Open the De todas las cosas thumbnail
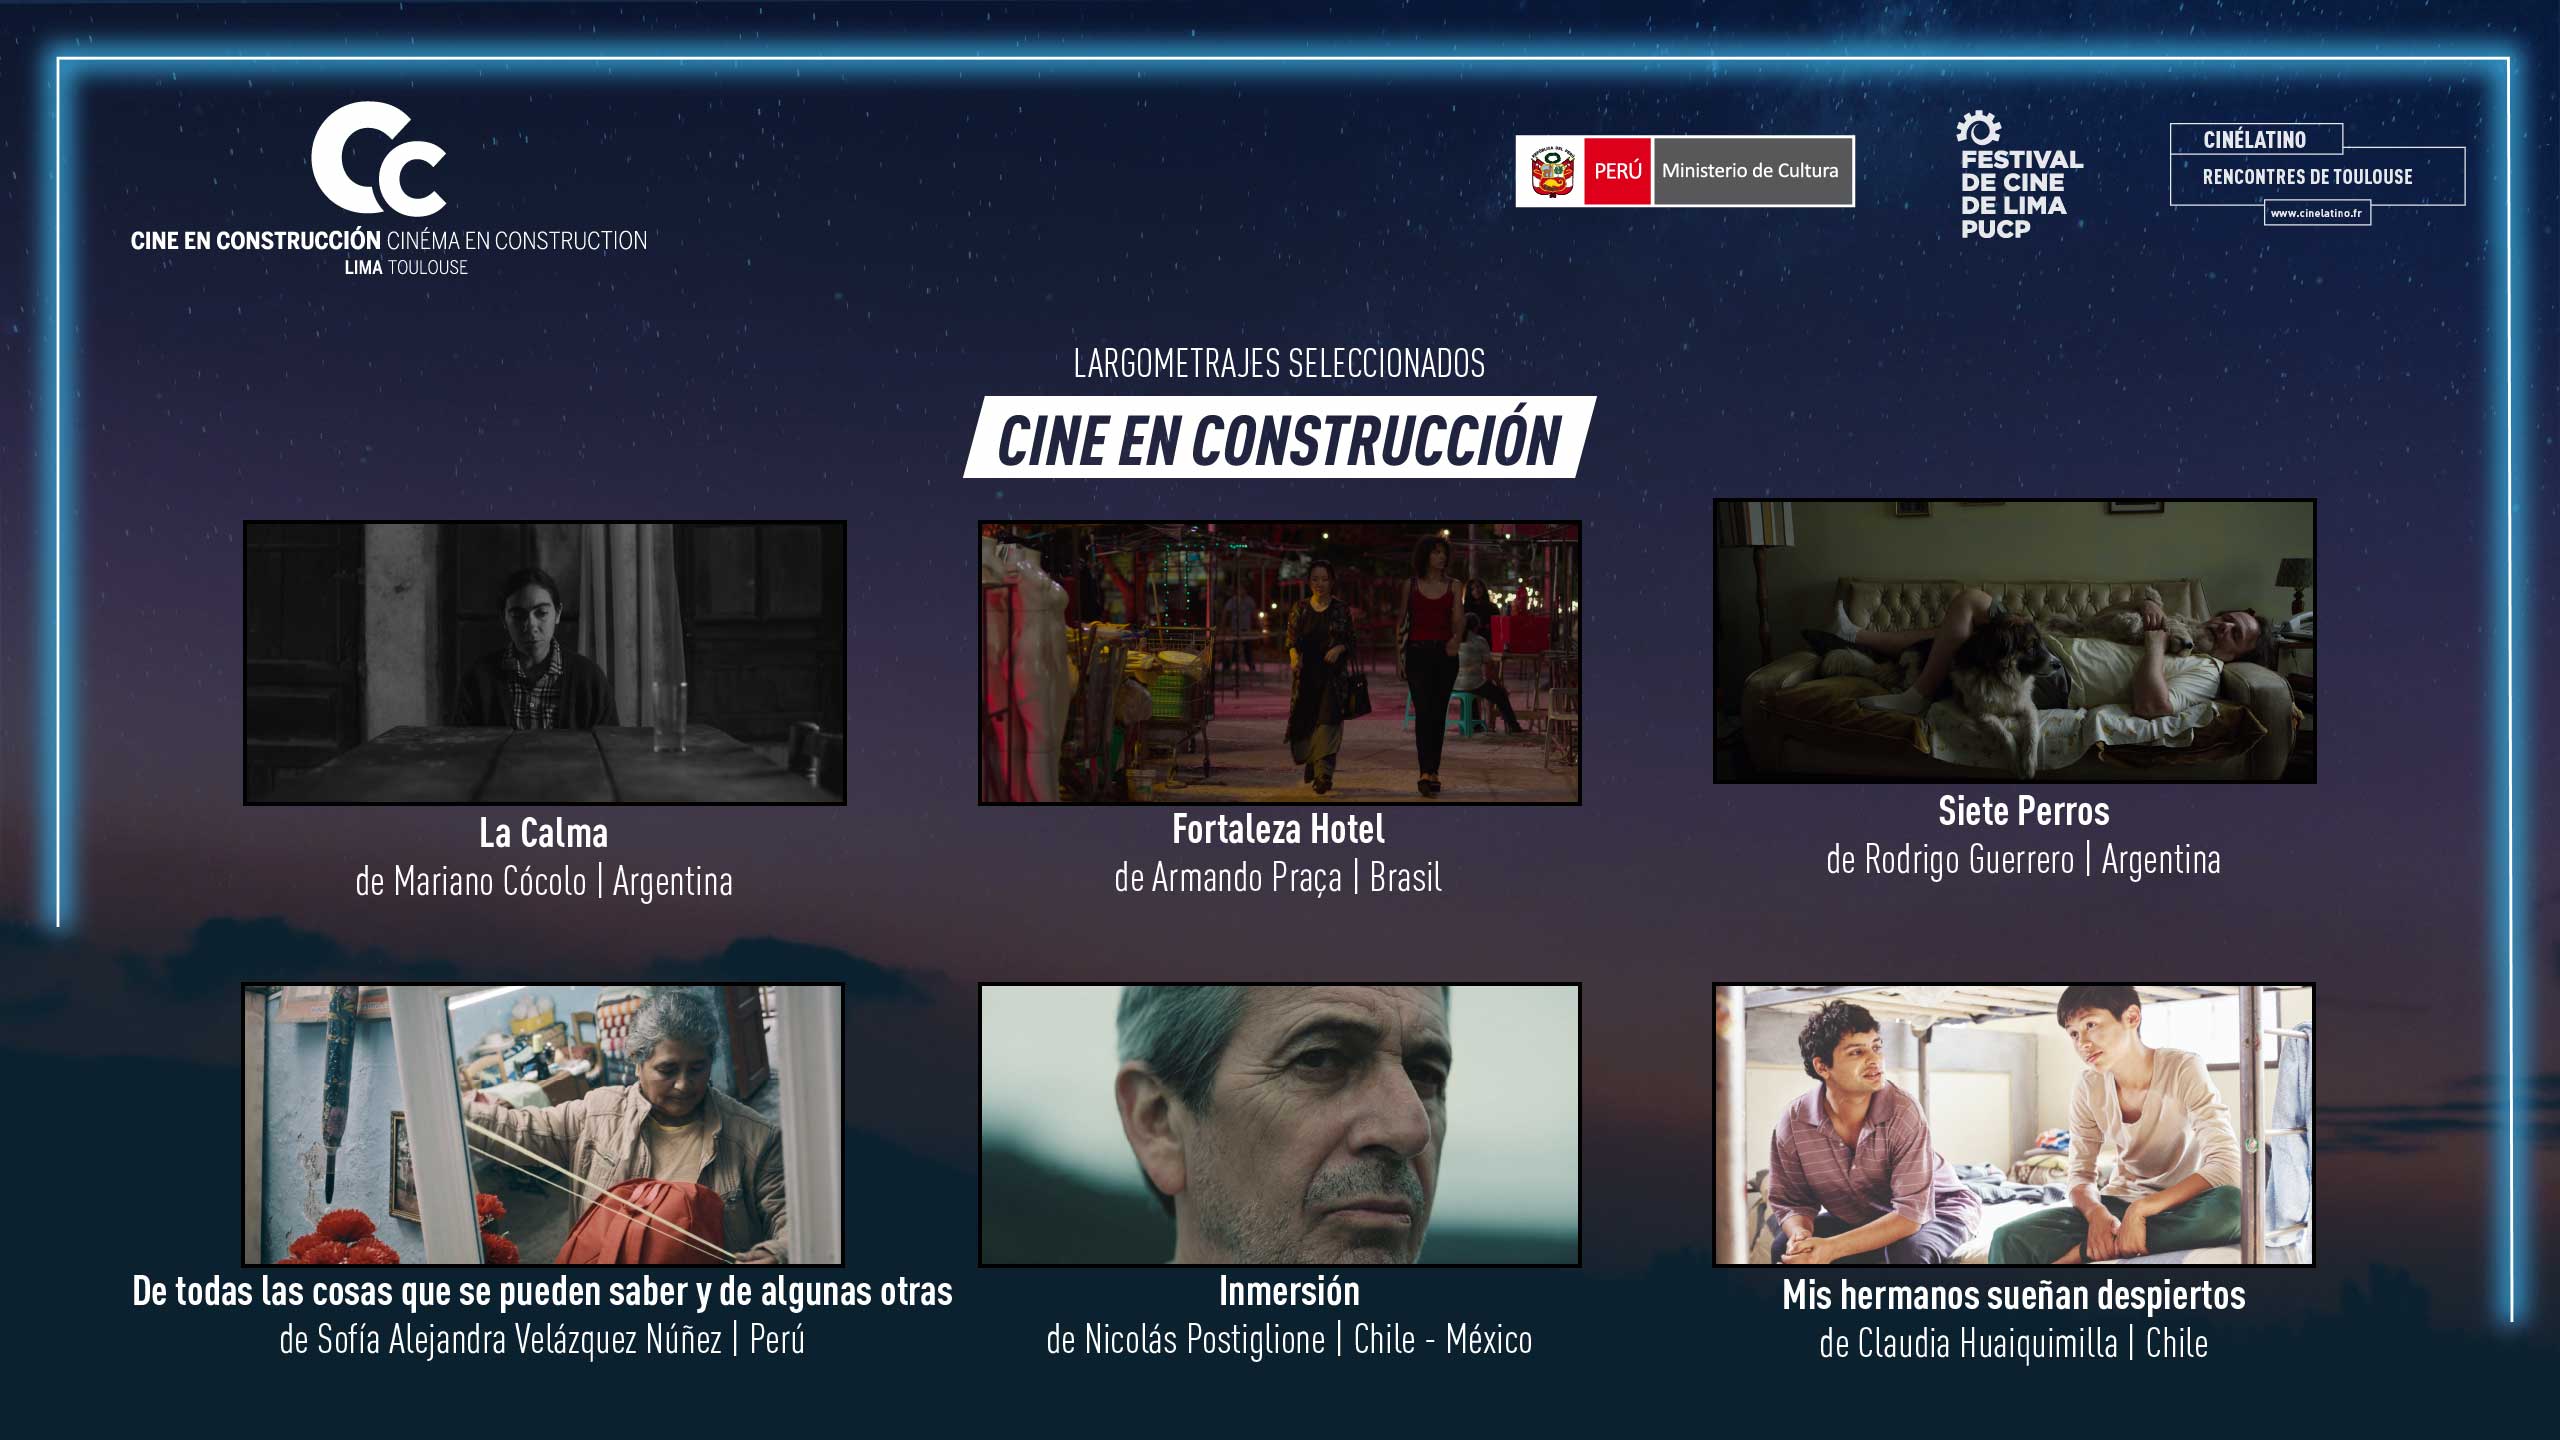Viewport: 2560px width, 1440px height. (543, 1124)
